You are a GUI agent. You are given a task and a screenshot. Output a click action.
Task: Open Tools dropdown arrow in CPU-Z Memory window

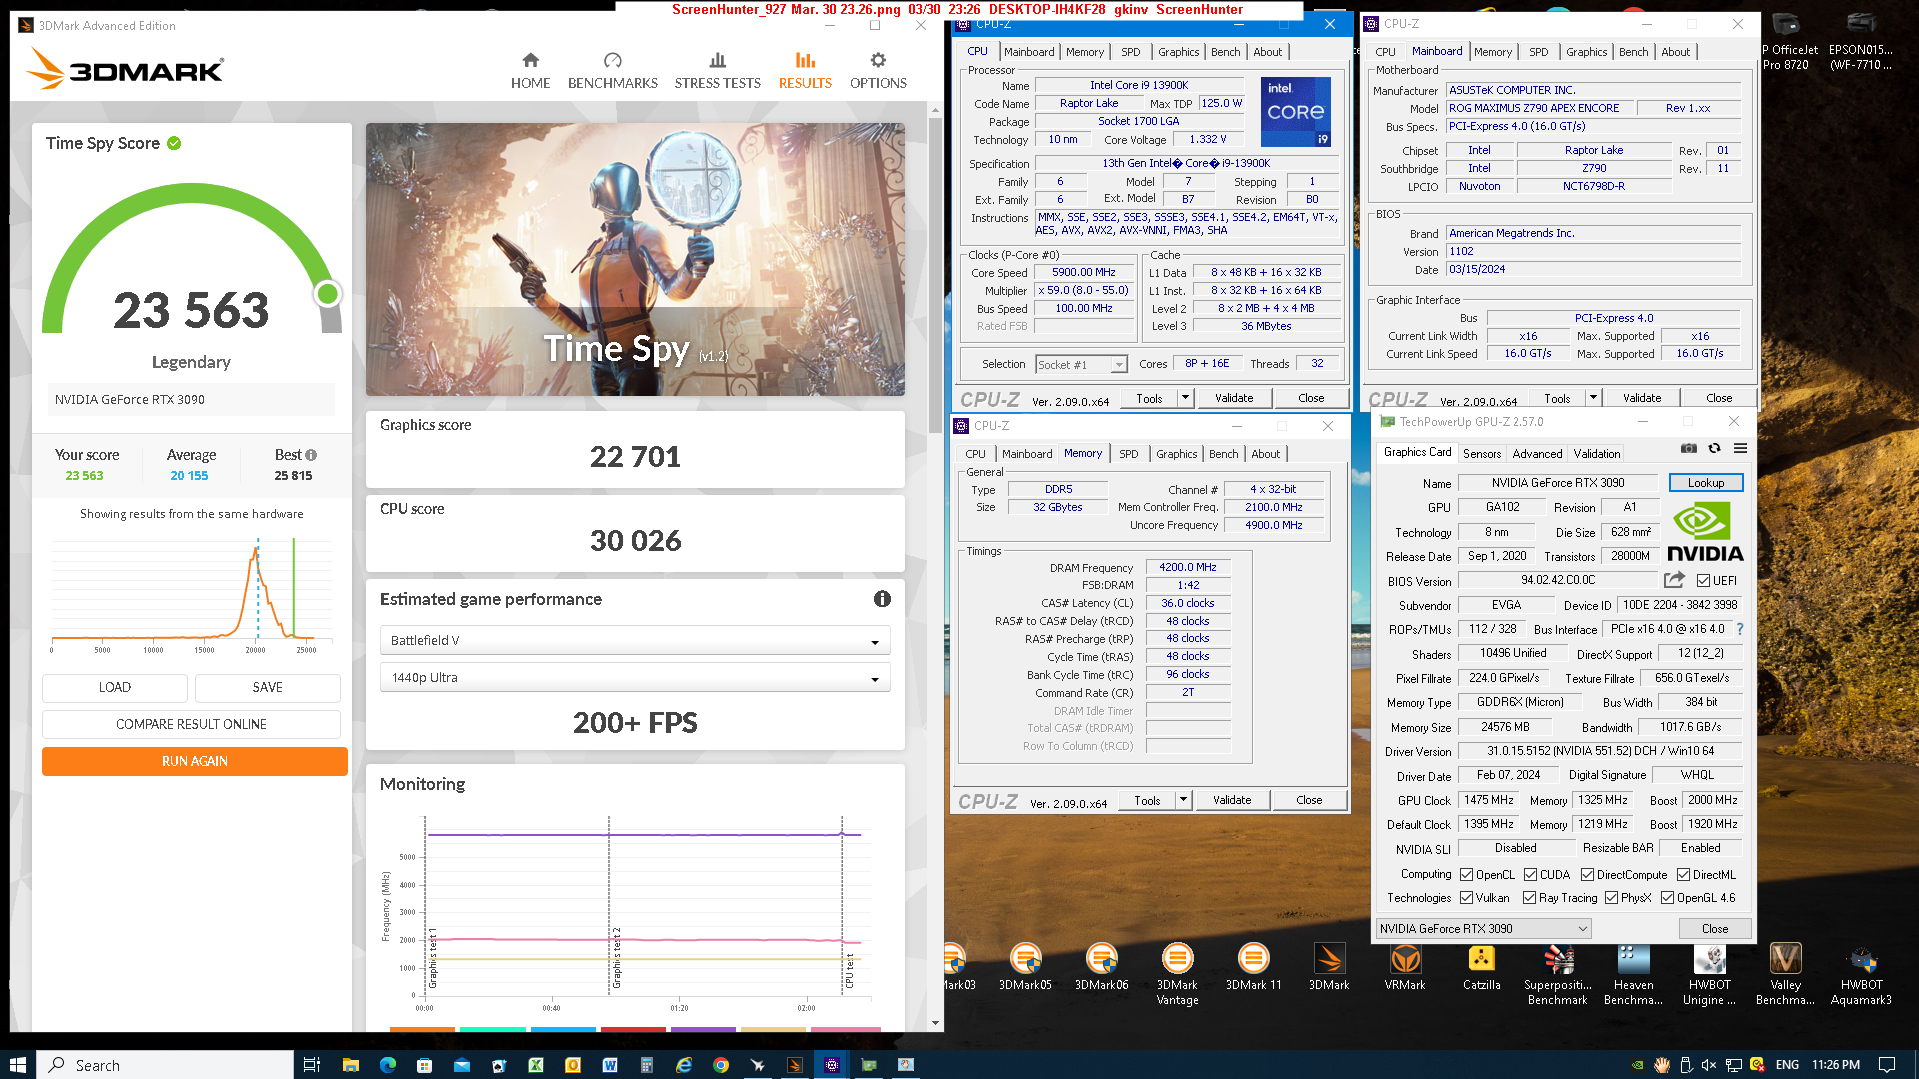(1183, 800)
